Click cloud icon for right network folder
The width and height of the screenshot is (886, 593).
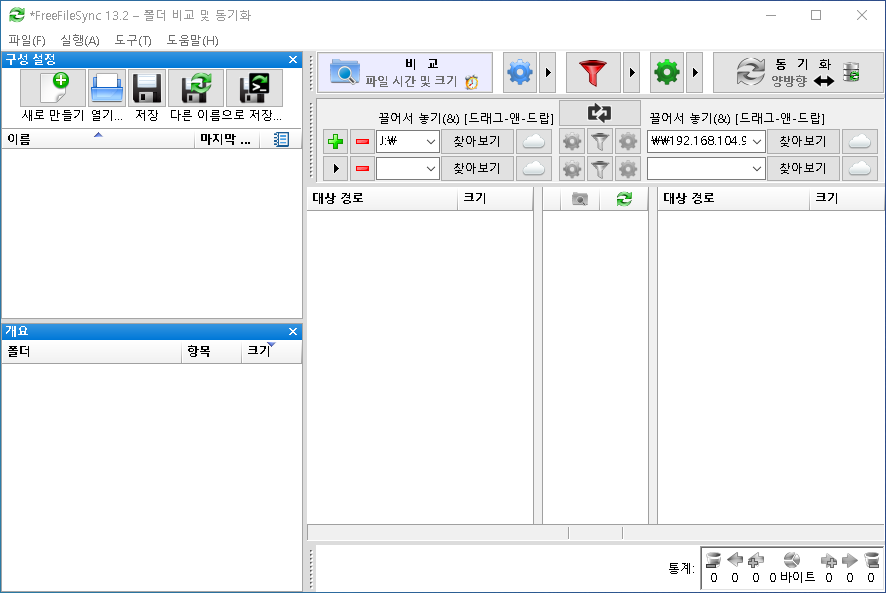859,141
